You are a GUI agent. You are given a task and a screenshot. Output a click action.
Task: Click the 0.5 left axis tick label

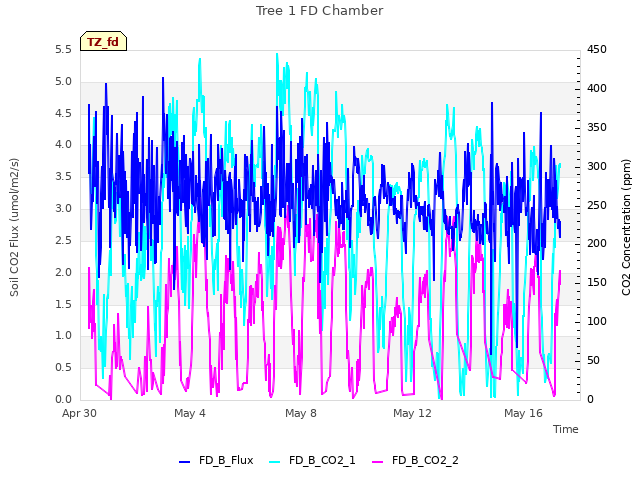(64, 368)
